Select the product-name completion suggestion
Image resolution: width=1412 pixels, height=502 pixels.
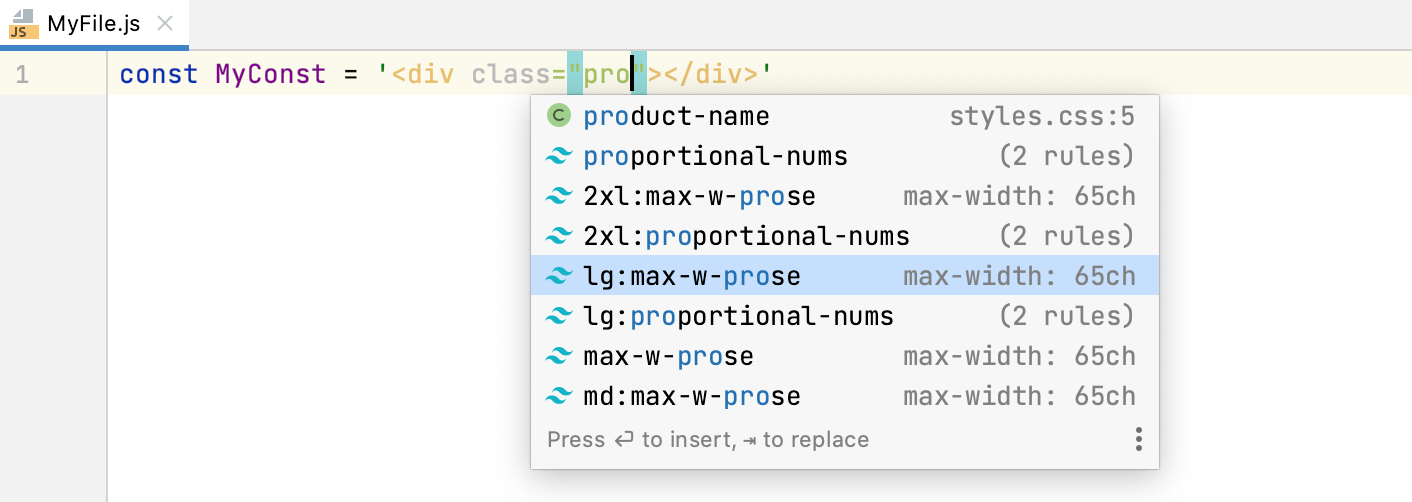pos(677,117)
